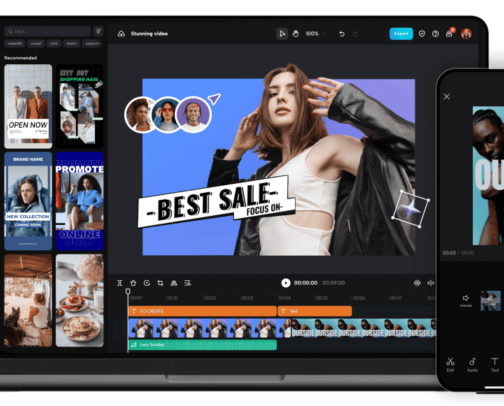Viewport: 504px width, 406px height.
Task: Choose the 'OPEN NOW' template thumbnail
Action: 28,106
